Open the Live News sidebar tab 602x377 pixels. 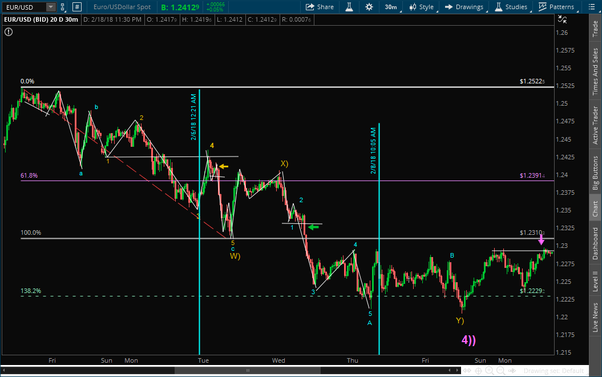click(x=595, y=317)
